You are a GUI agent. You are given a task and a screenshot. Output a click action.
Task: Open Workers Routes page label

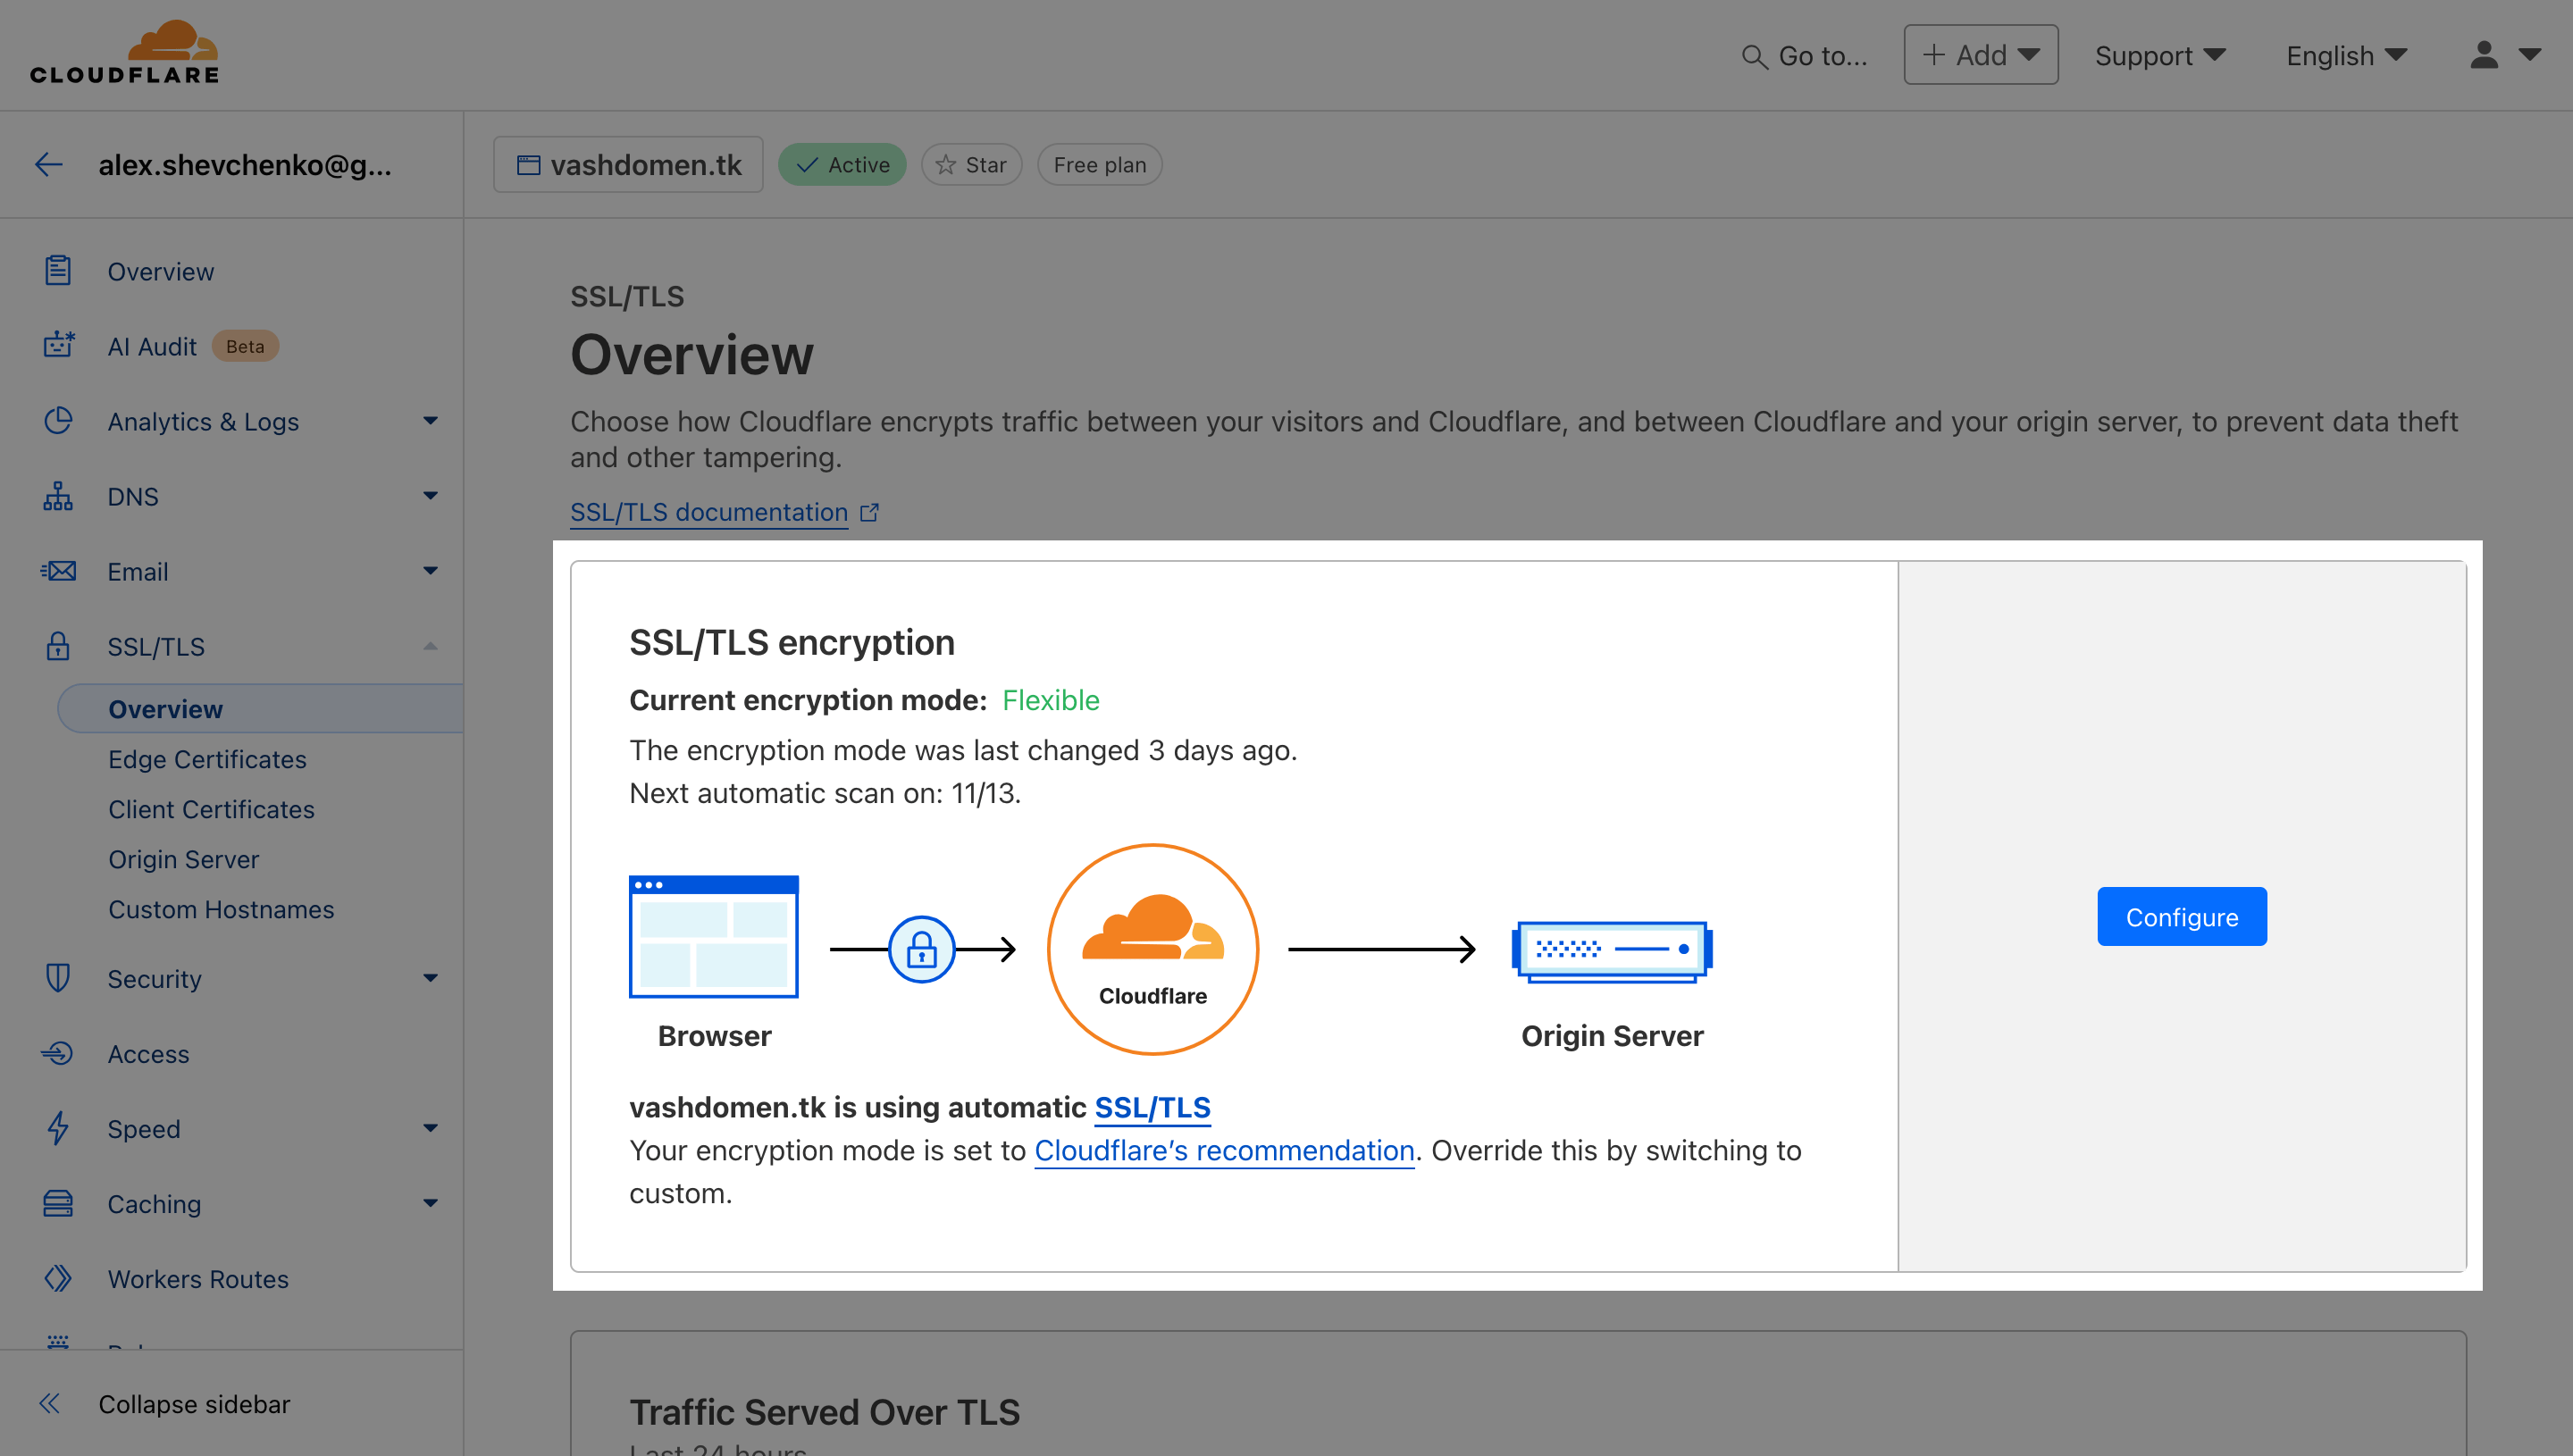[198, 1279]
